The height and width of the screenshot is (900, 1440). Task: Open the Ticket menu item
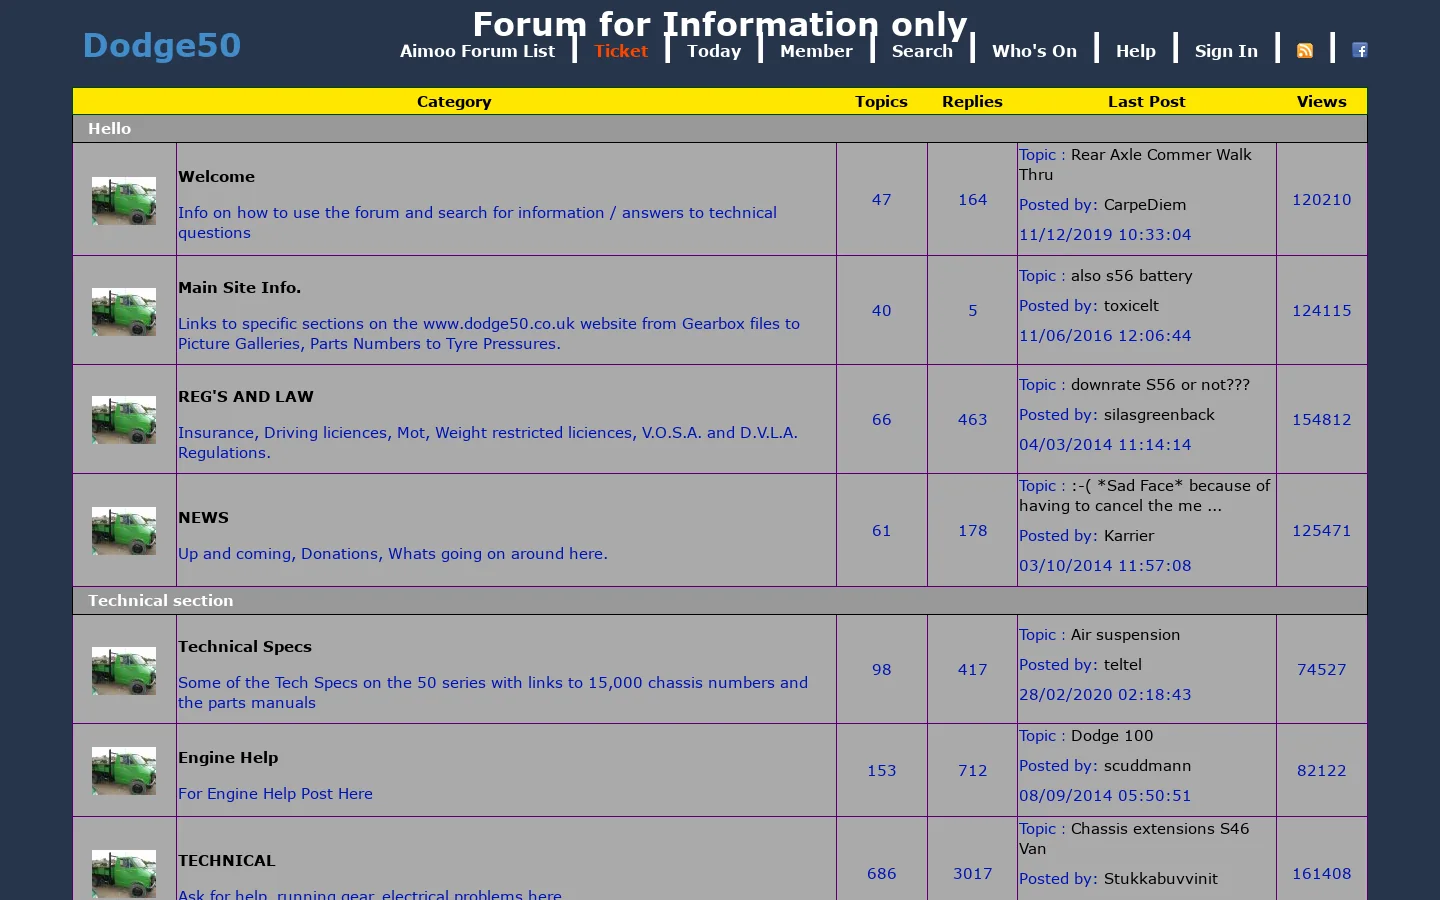pos(621,51)
